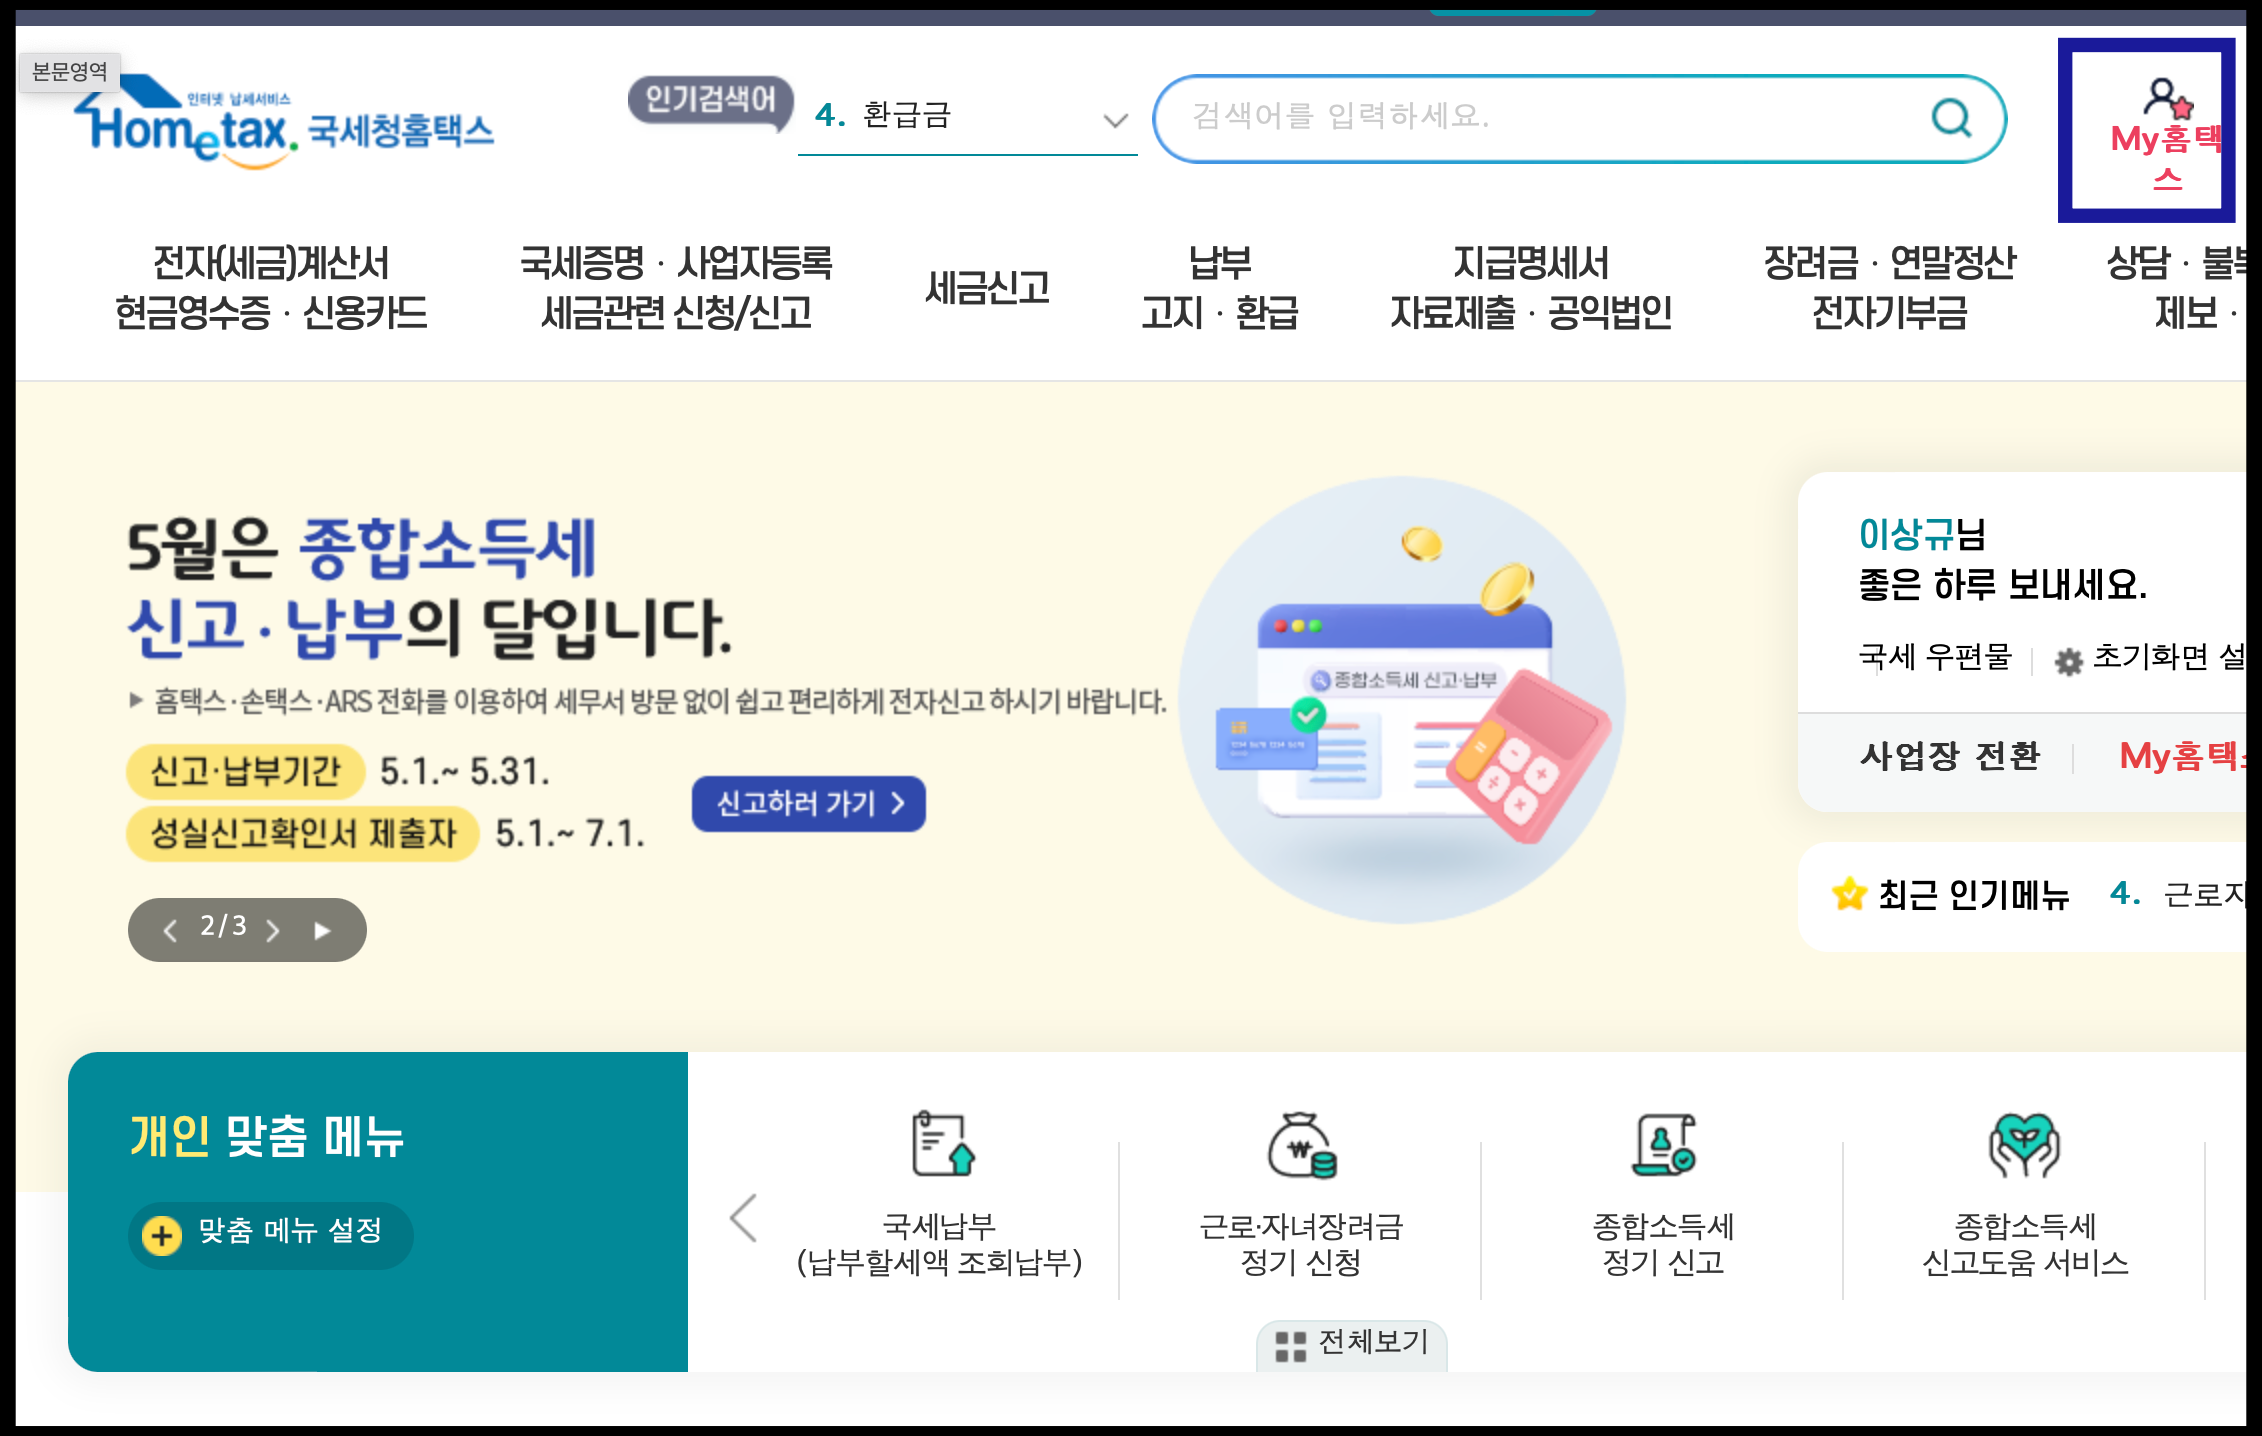Viewport: 2262px width, 1436px height.
Task: Click the 전체보기 grid button
Action: coord(1351,1344)
